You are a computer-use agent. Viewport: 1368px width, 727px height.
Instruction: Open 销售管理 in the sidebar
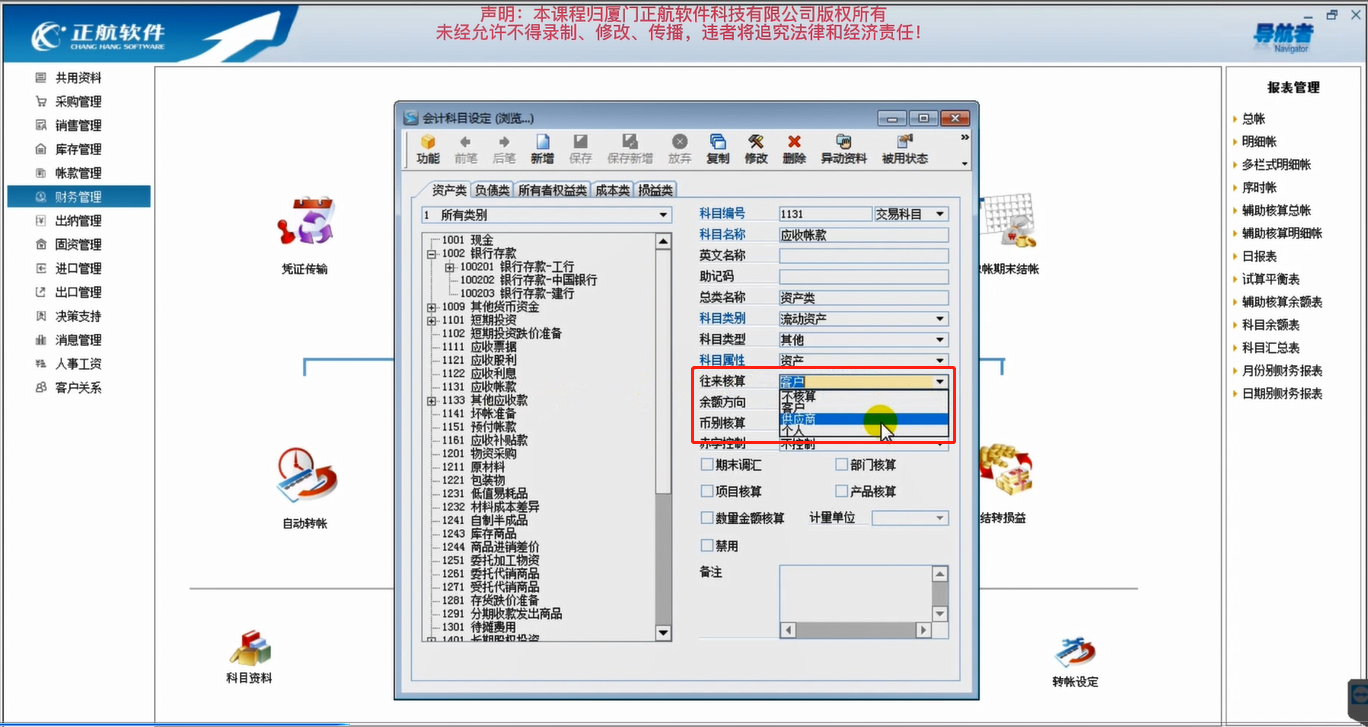pos(78,126)
